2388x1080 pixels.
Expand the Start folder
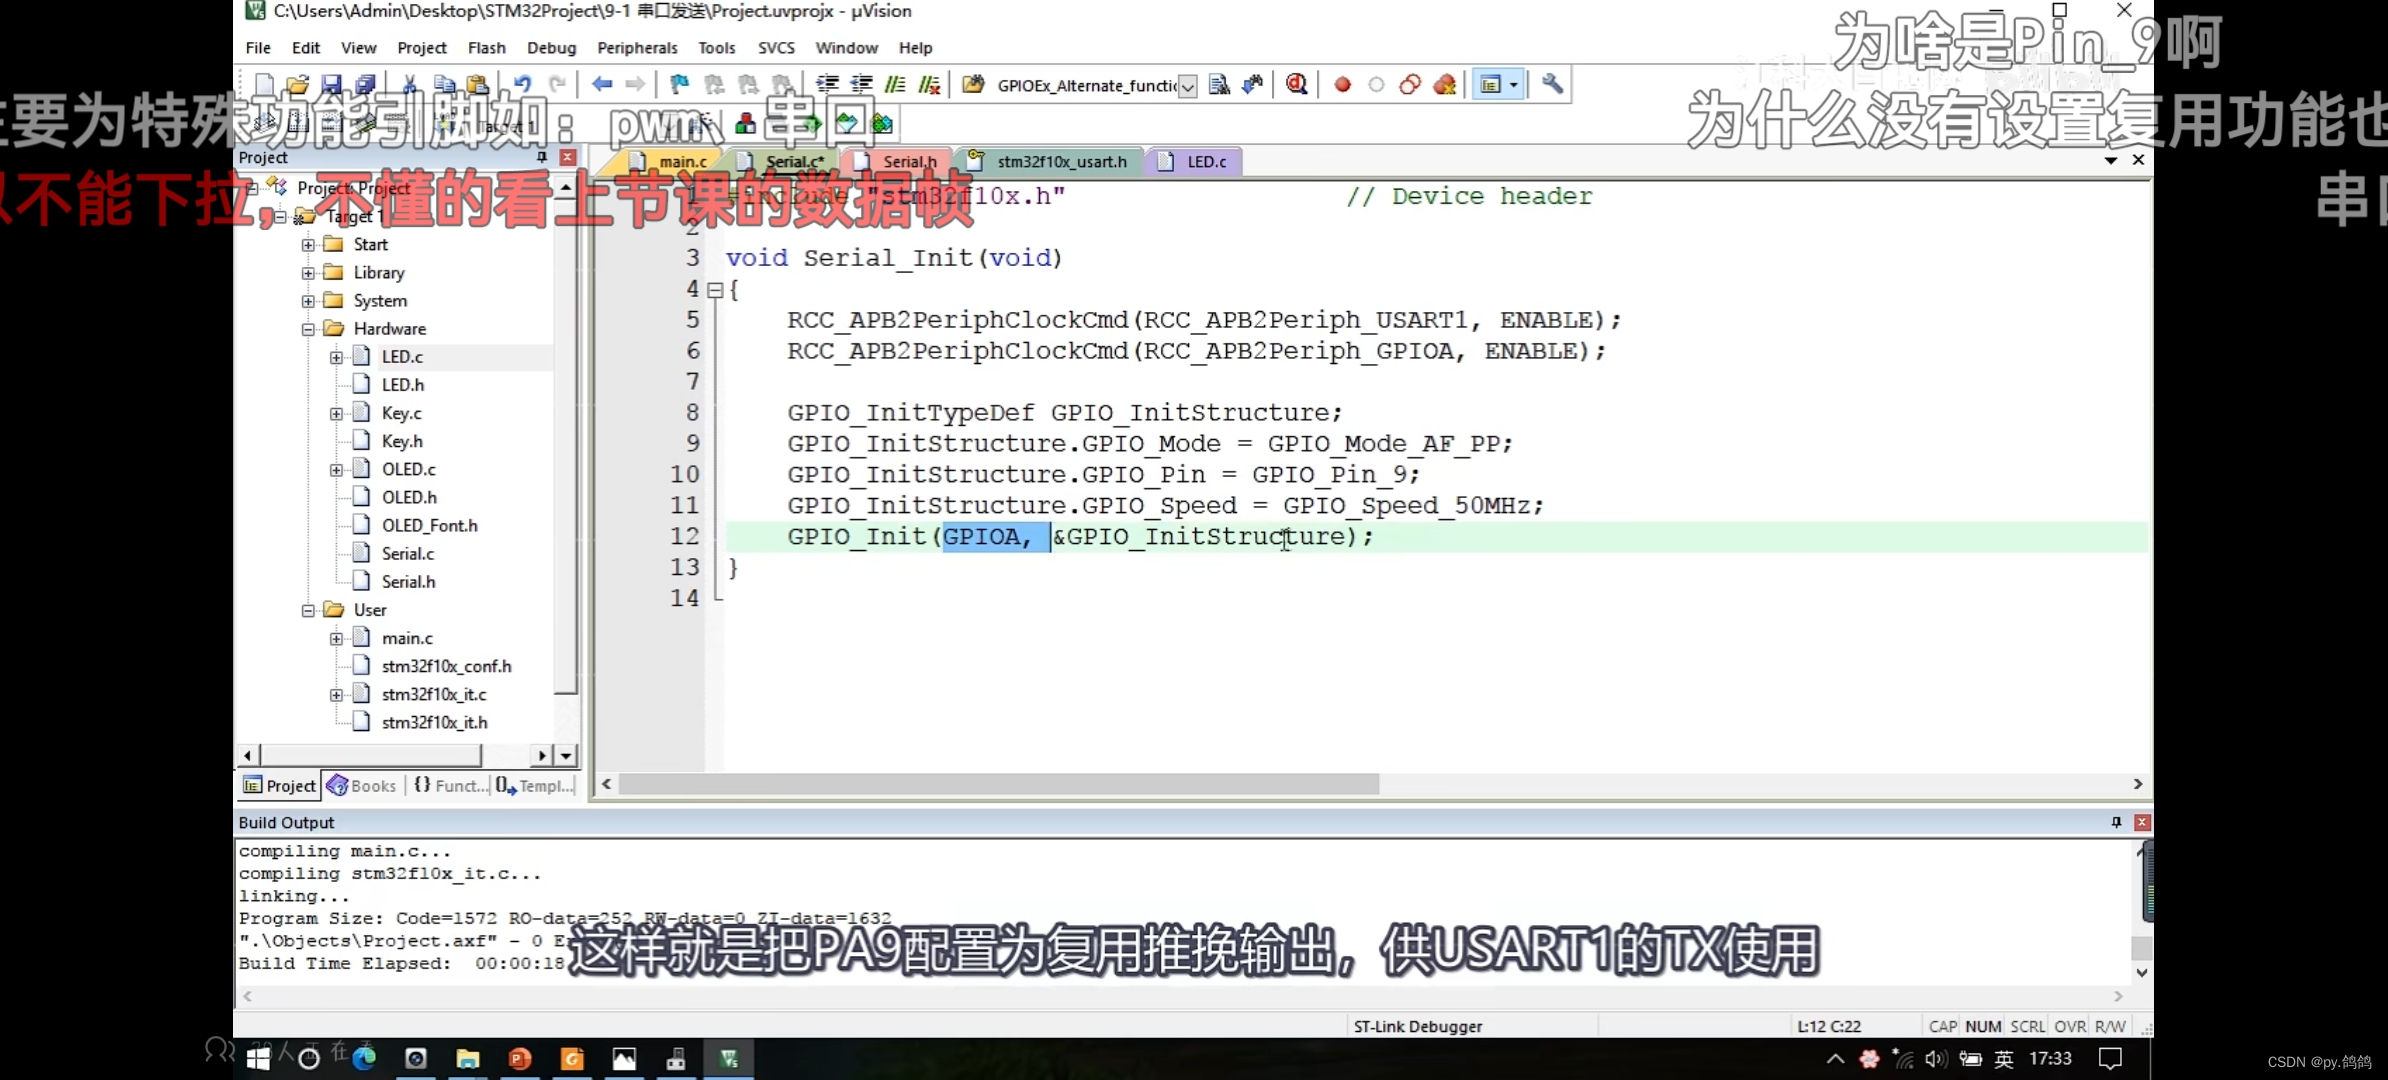[308, 245]
